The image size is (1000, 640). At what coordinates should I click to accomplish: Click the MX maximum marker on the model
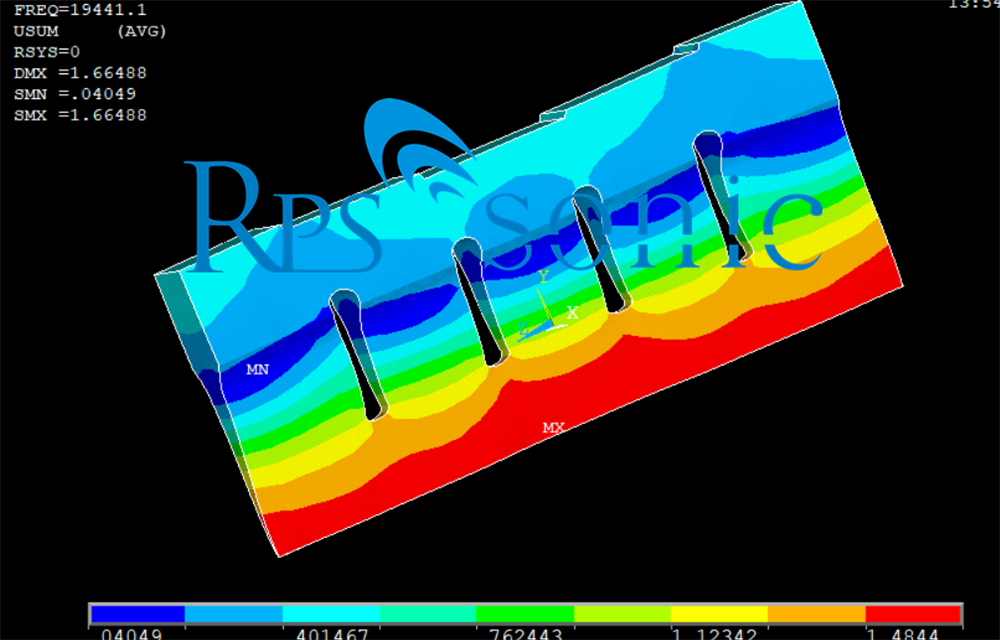tap(554, 428)
